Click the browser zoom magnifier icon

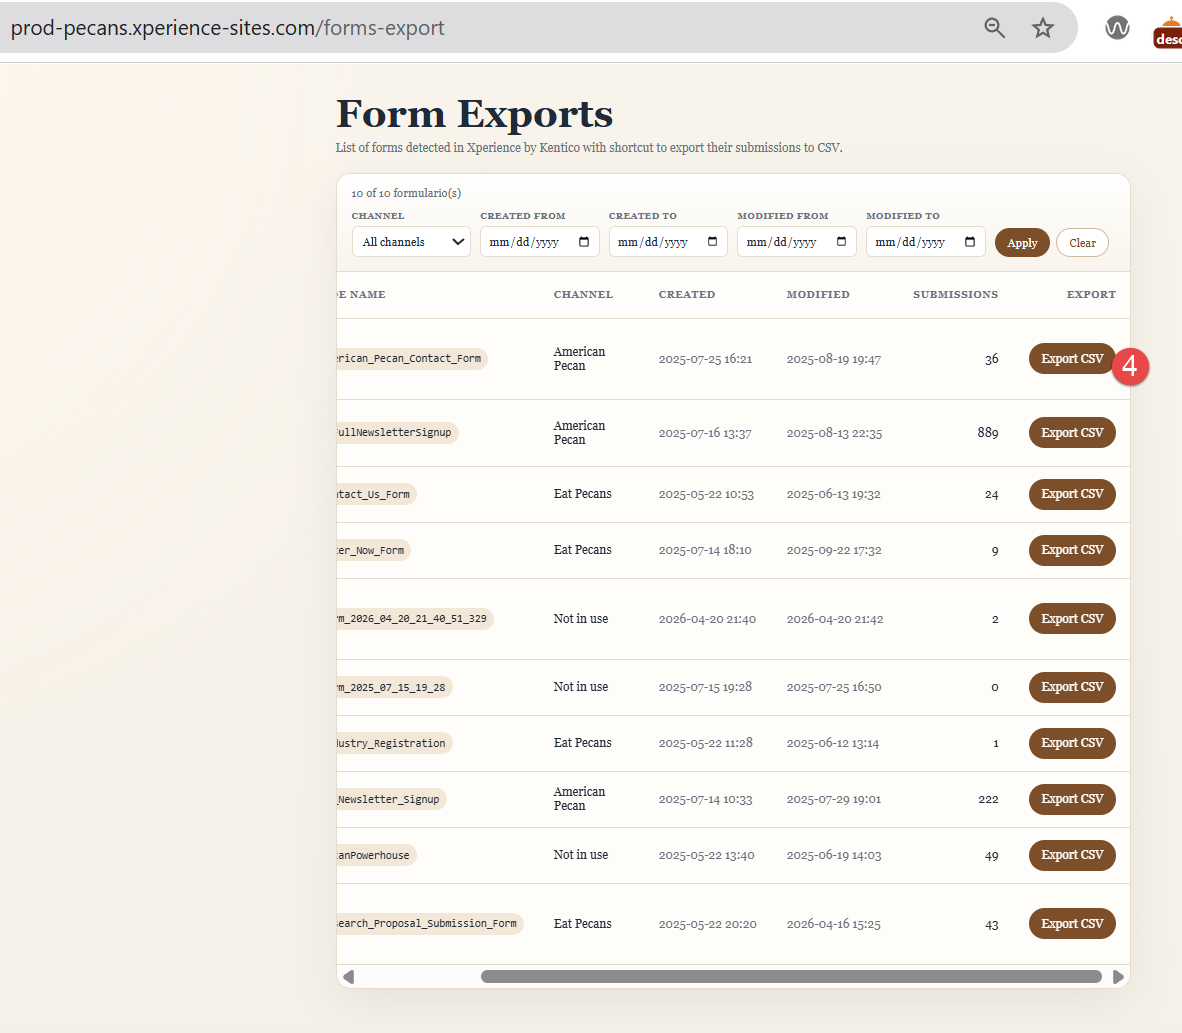[x=994, y=28]
